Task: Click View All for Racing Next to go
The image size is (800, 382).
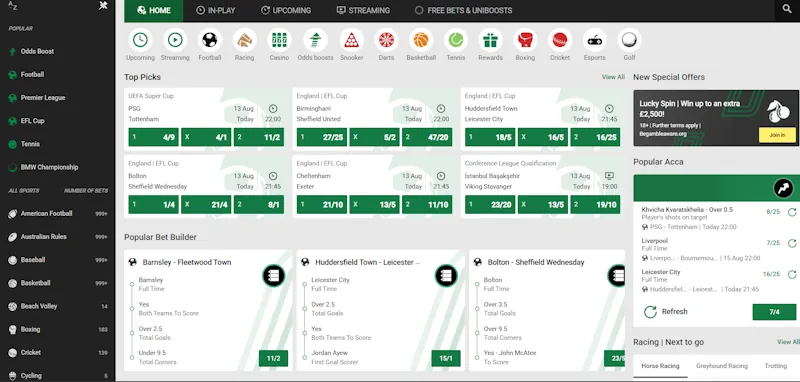Action: click(788, 342)
